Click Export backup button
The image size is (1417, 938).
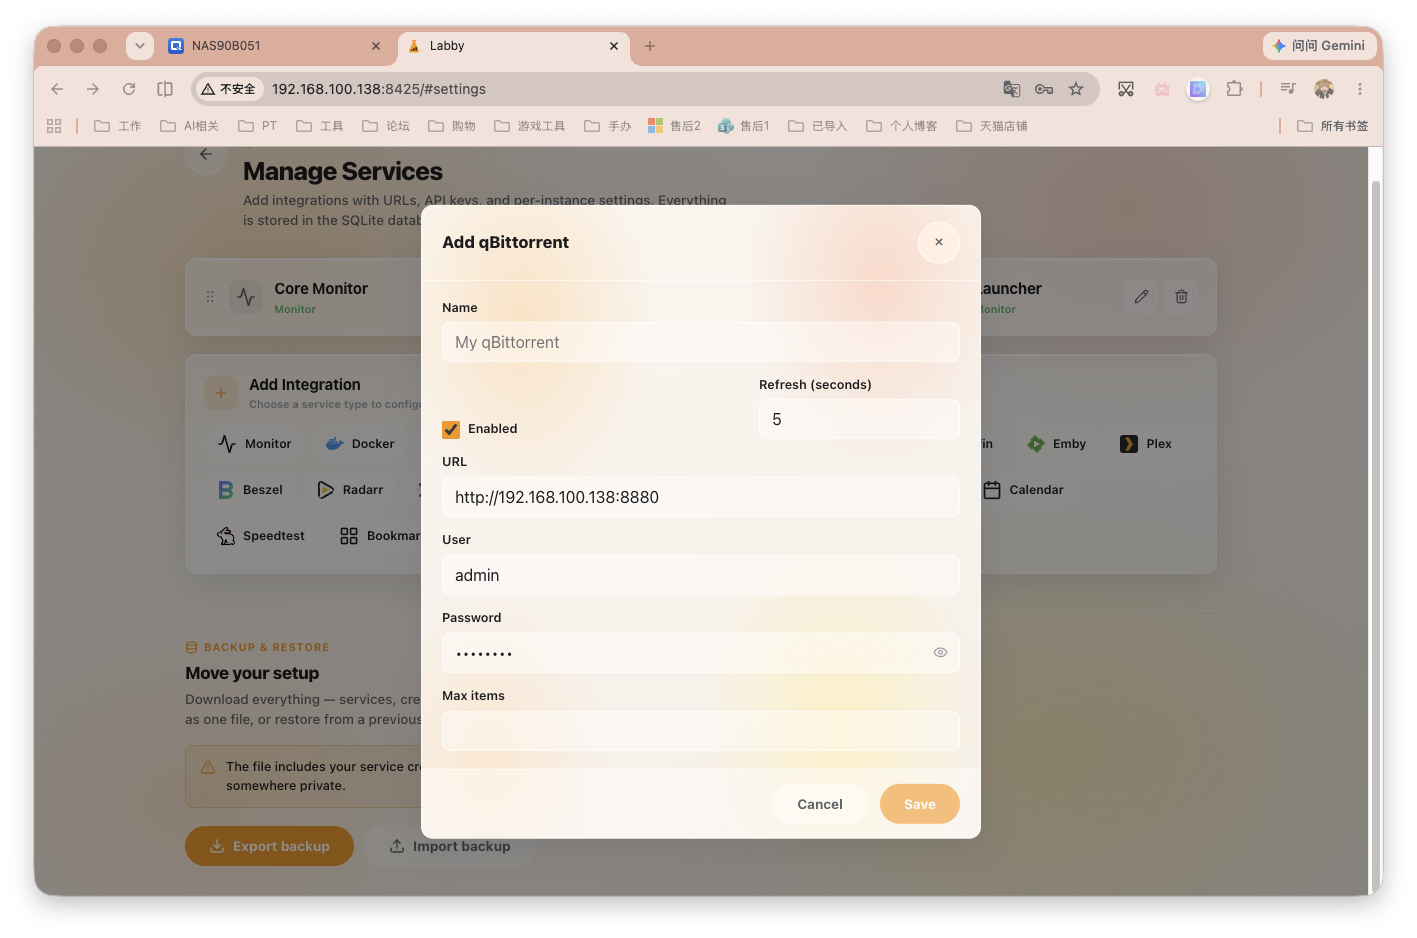click(269, 846)
